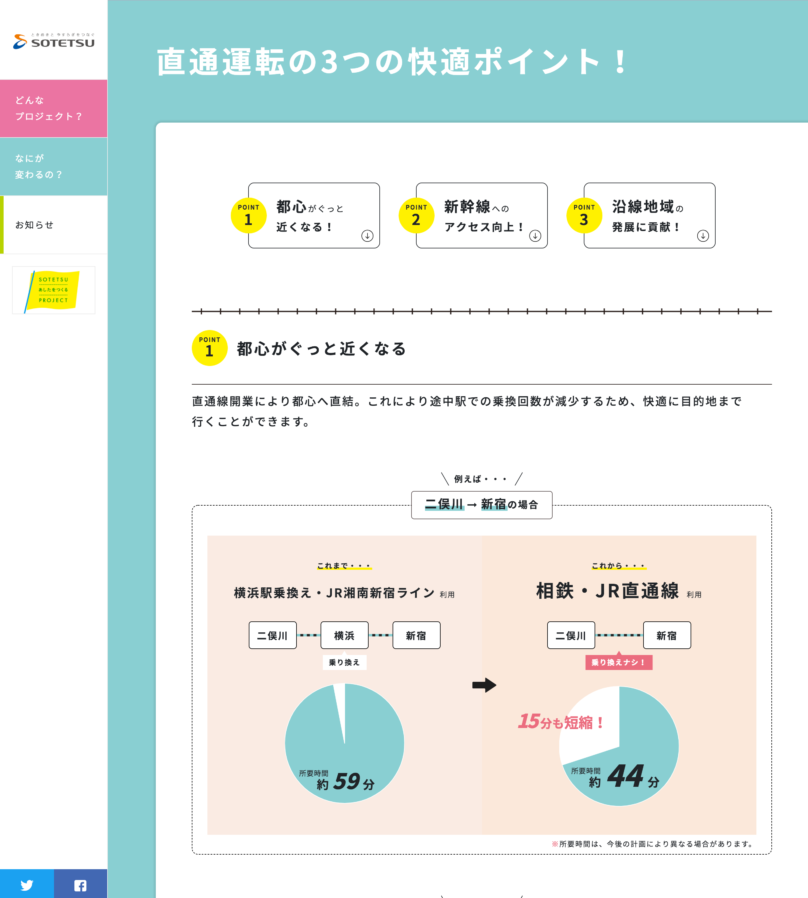
Task: Jump to 沿線地域の発展に貢献！ section
Action: click(649, 215)
